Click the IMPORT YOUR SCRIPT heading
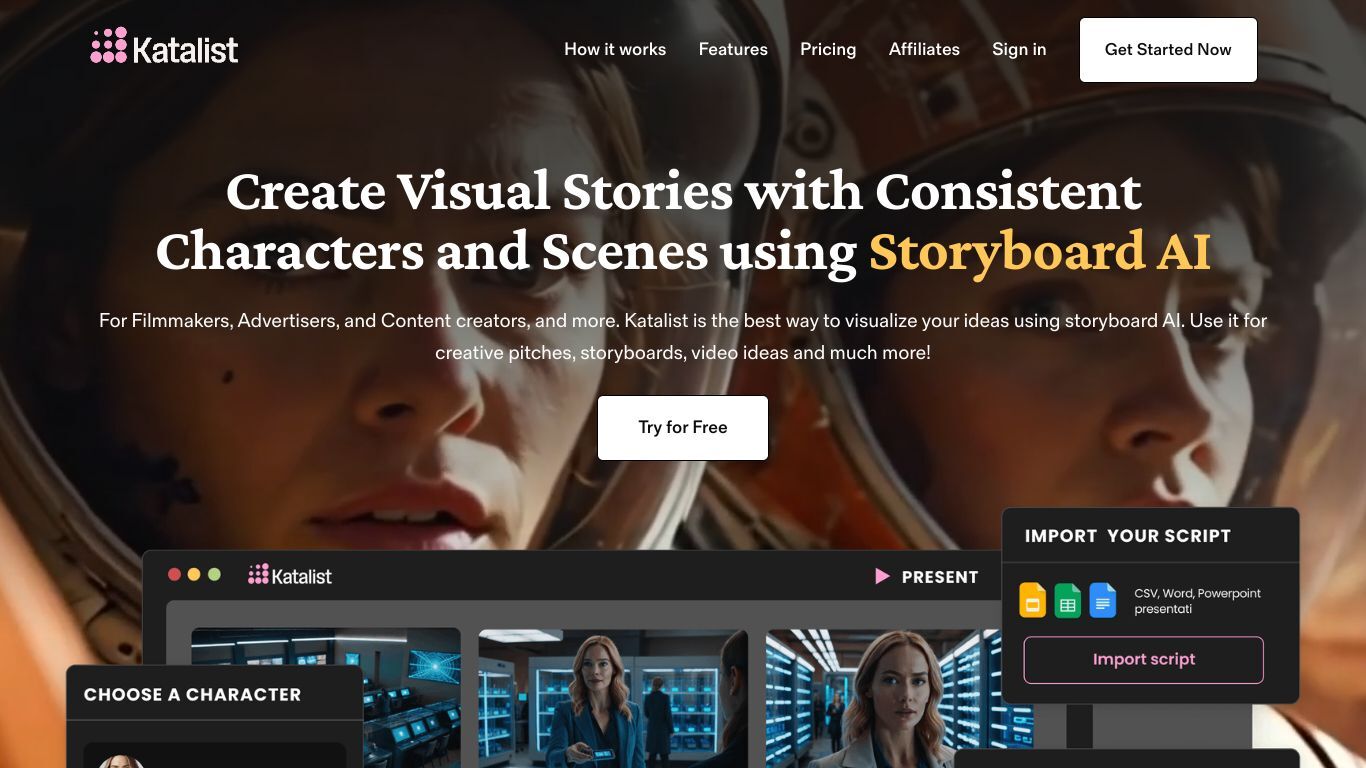 (x=1127, y=536)
